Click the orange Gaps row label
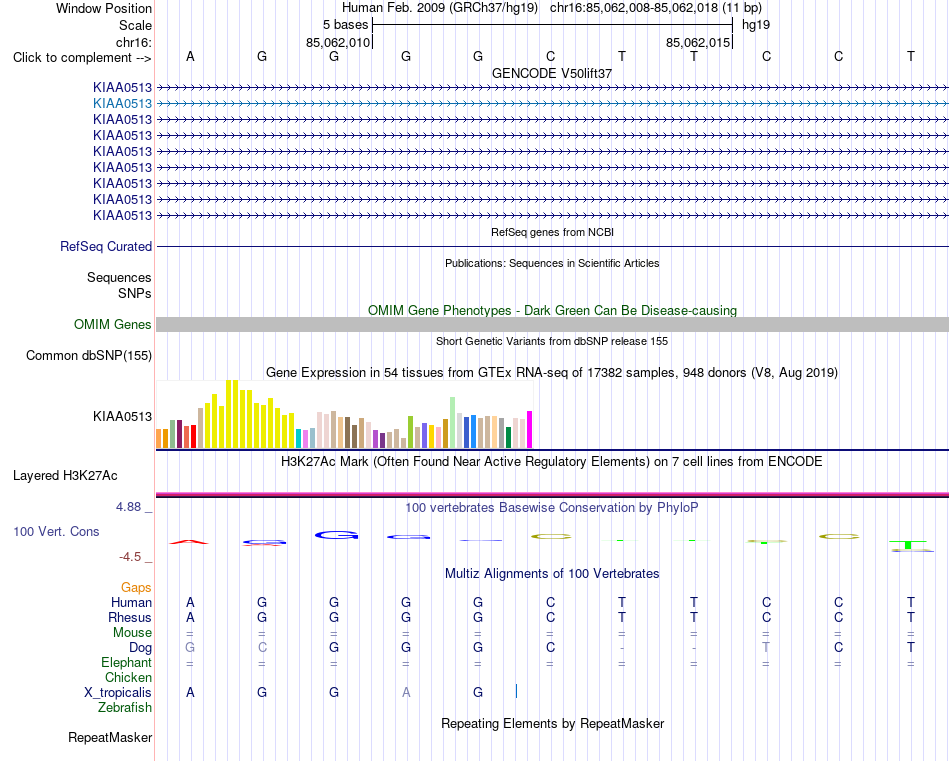The height and width of the screenshot is (761, 950). point(136,587)
